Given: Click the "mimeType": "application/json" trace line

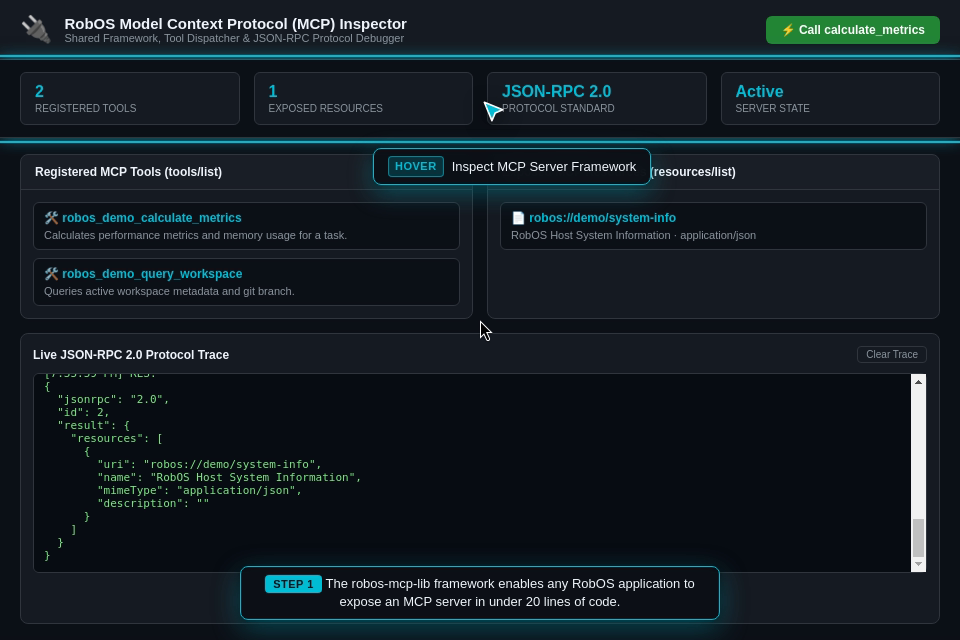Looking at the screenshot, I should click(x=200, y=490).
